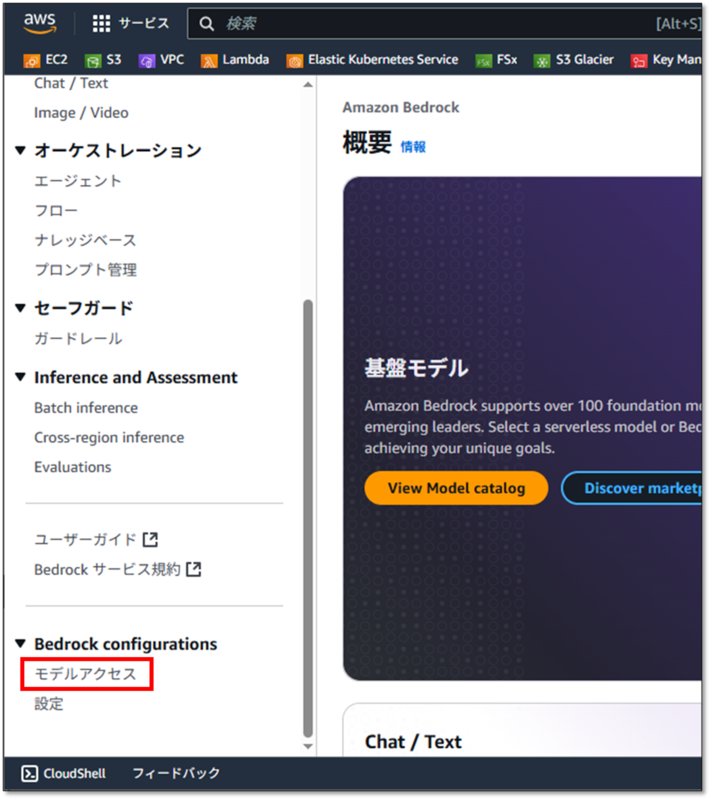711x800 pixels.
Task: Open Cross-region inference in sidebar
Action: coord(109,438)
